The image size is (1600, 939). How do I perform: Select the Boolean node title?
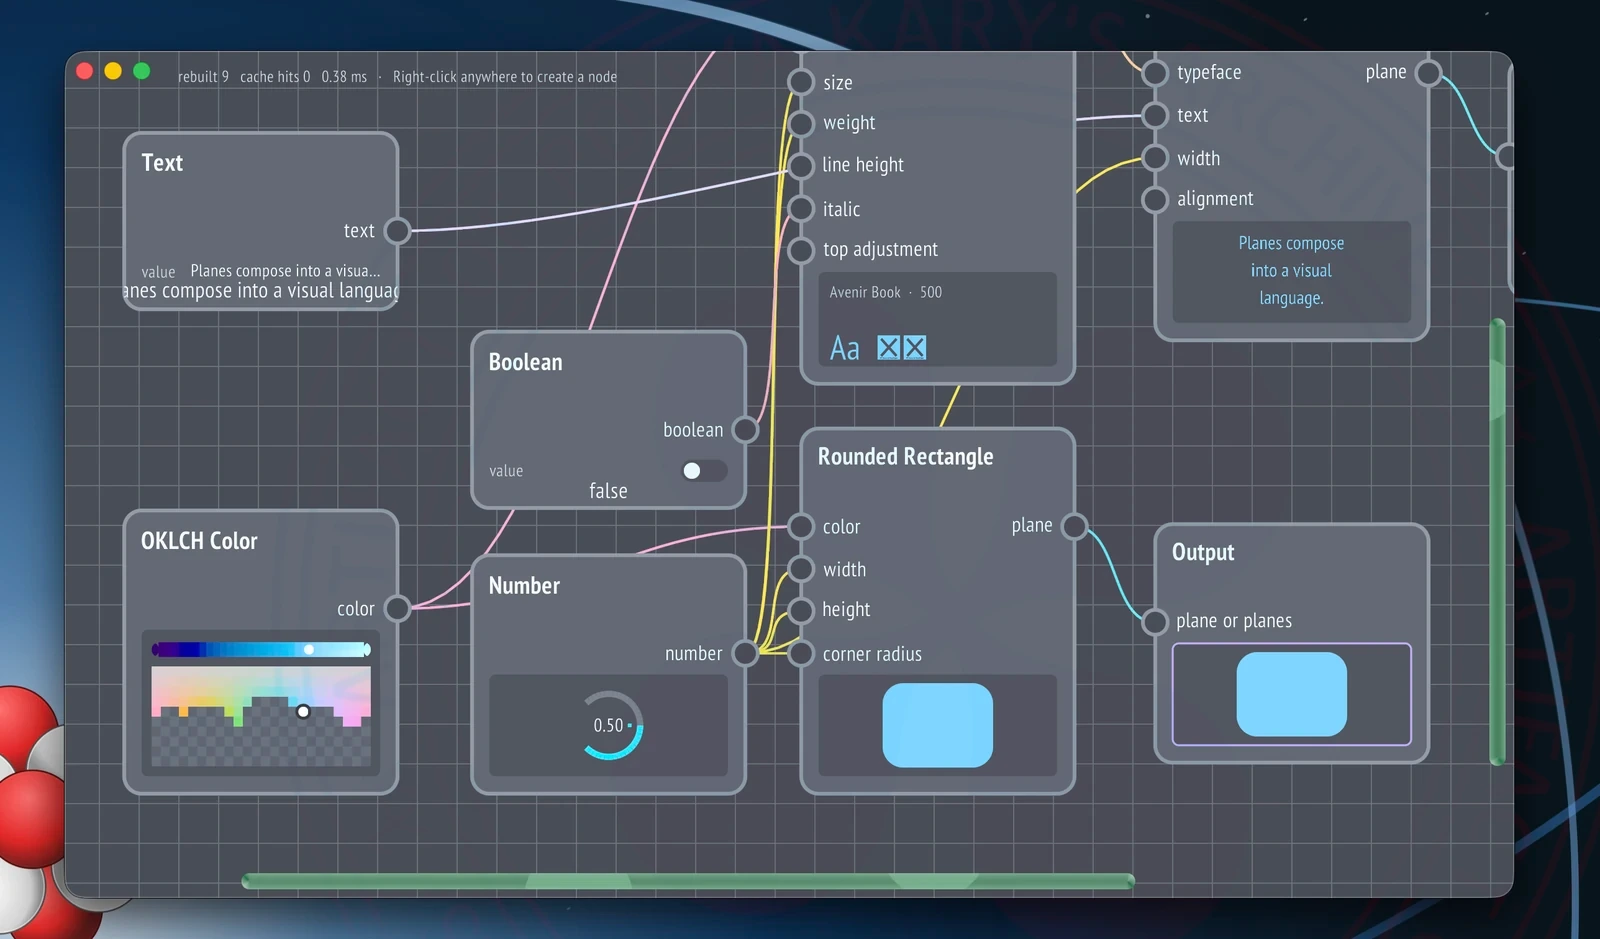[x=525, y=362]
